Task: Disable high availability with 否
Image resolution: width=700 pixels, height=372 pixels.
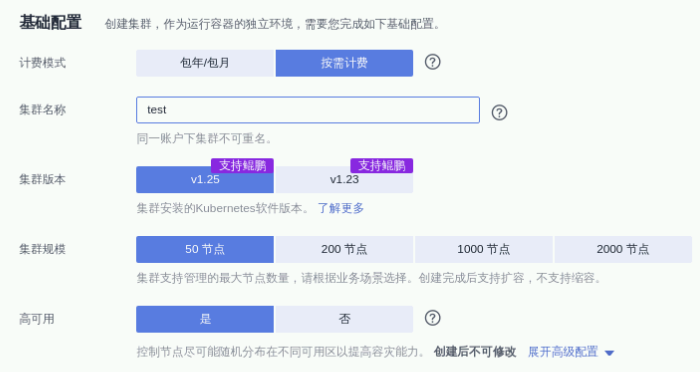Action: click(344, 319)
